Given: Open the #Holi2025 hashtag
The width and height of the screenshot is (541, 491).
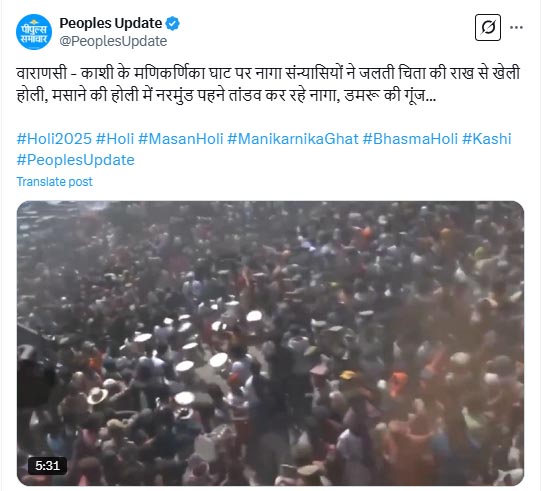Looking at the screenshot, I should tap(54, 139).
